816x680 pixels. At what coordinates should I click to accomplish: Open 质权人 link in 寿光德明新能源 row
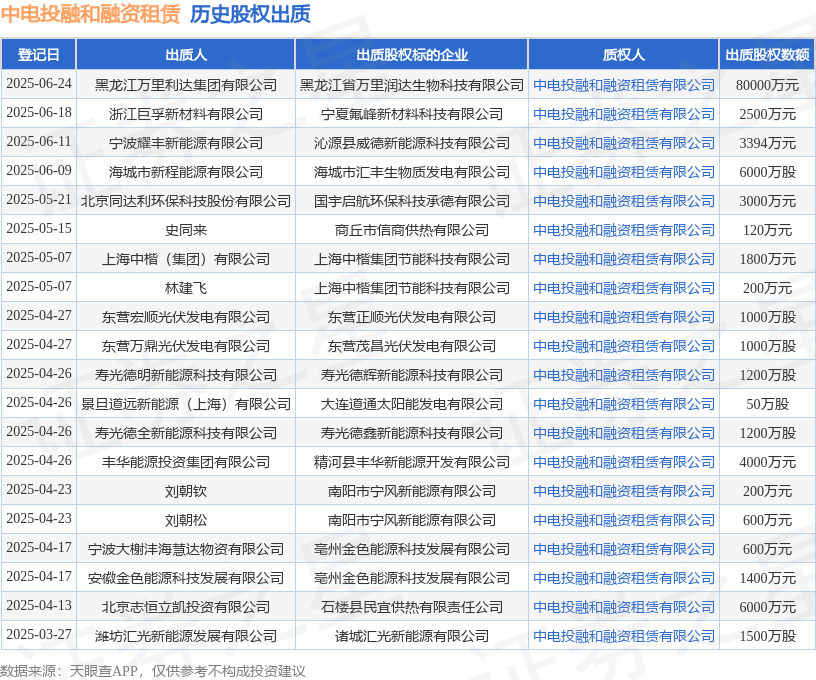click(x=623, y=375)
